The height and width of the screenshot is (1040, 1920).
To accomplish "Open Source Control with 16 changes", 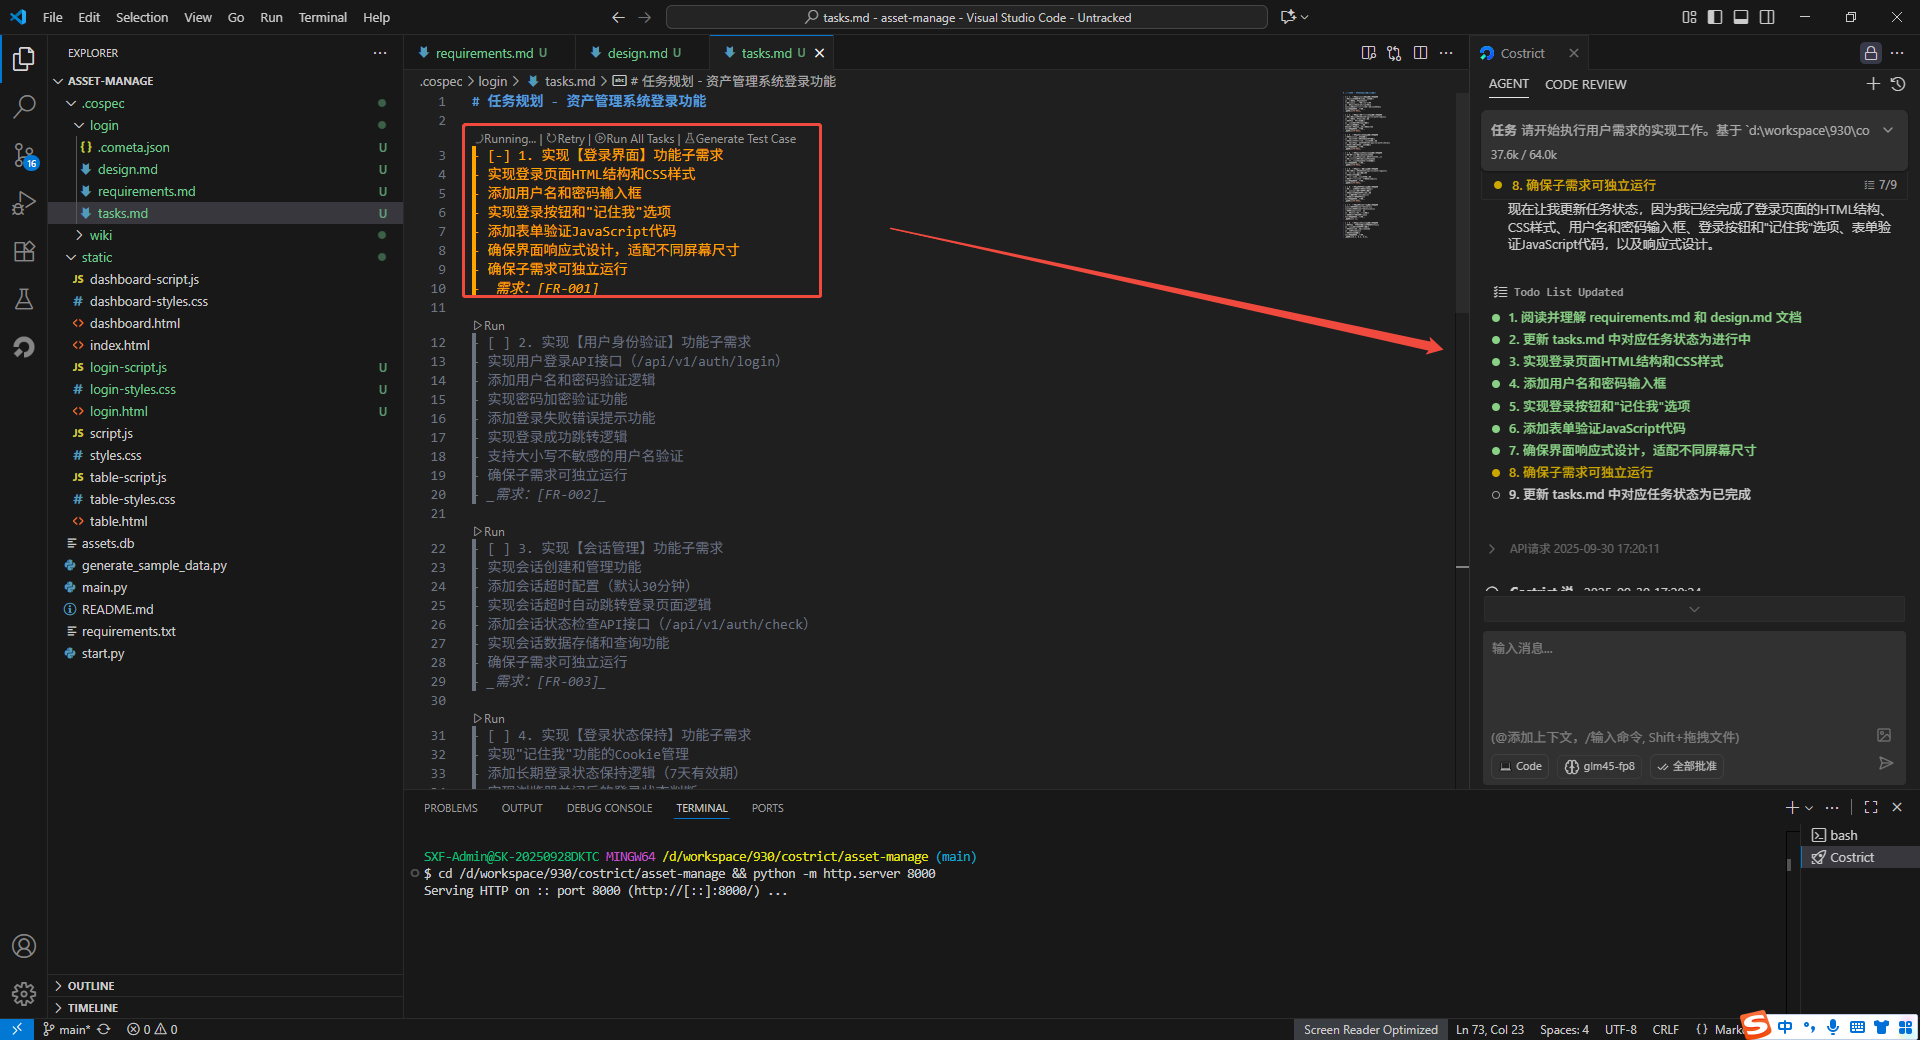I will [24, 155].
